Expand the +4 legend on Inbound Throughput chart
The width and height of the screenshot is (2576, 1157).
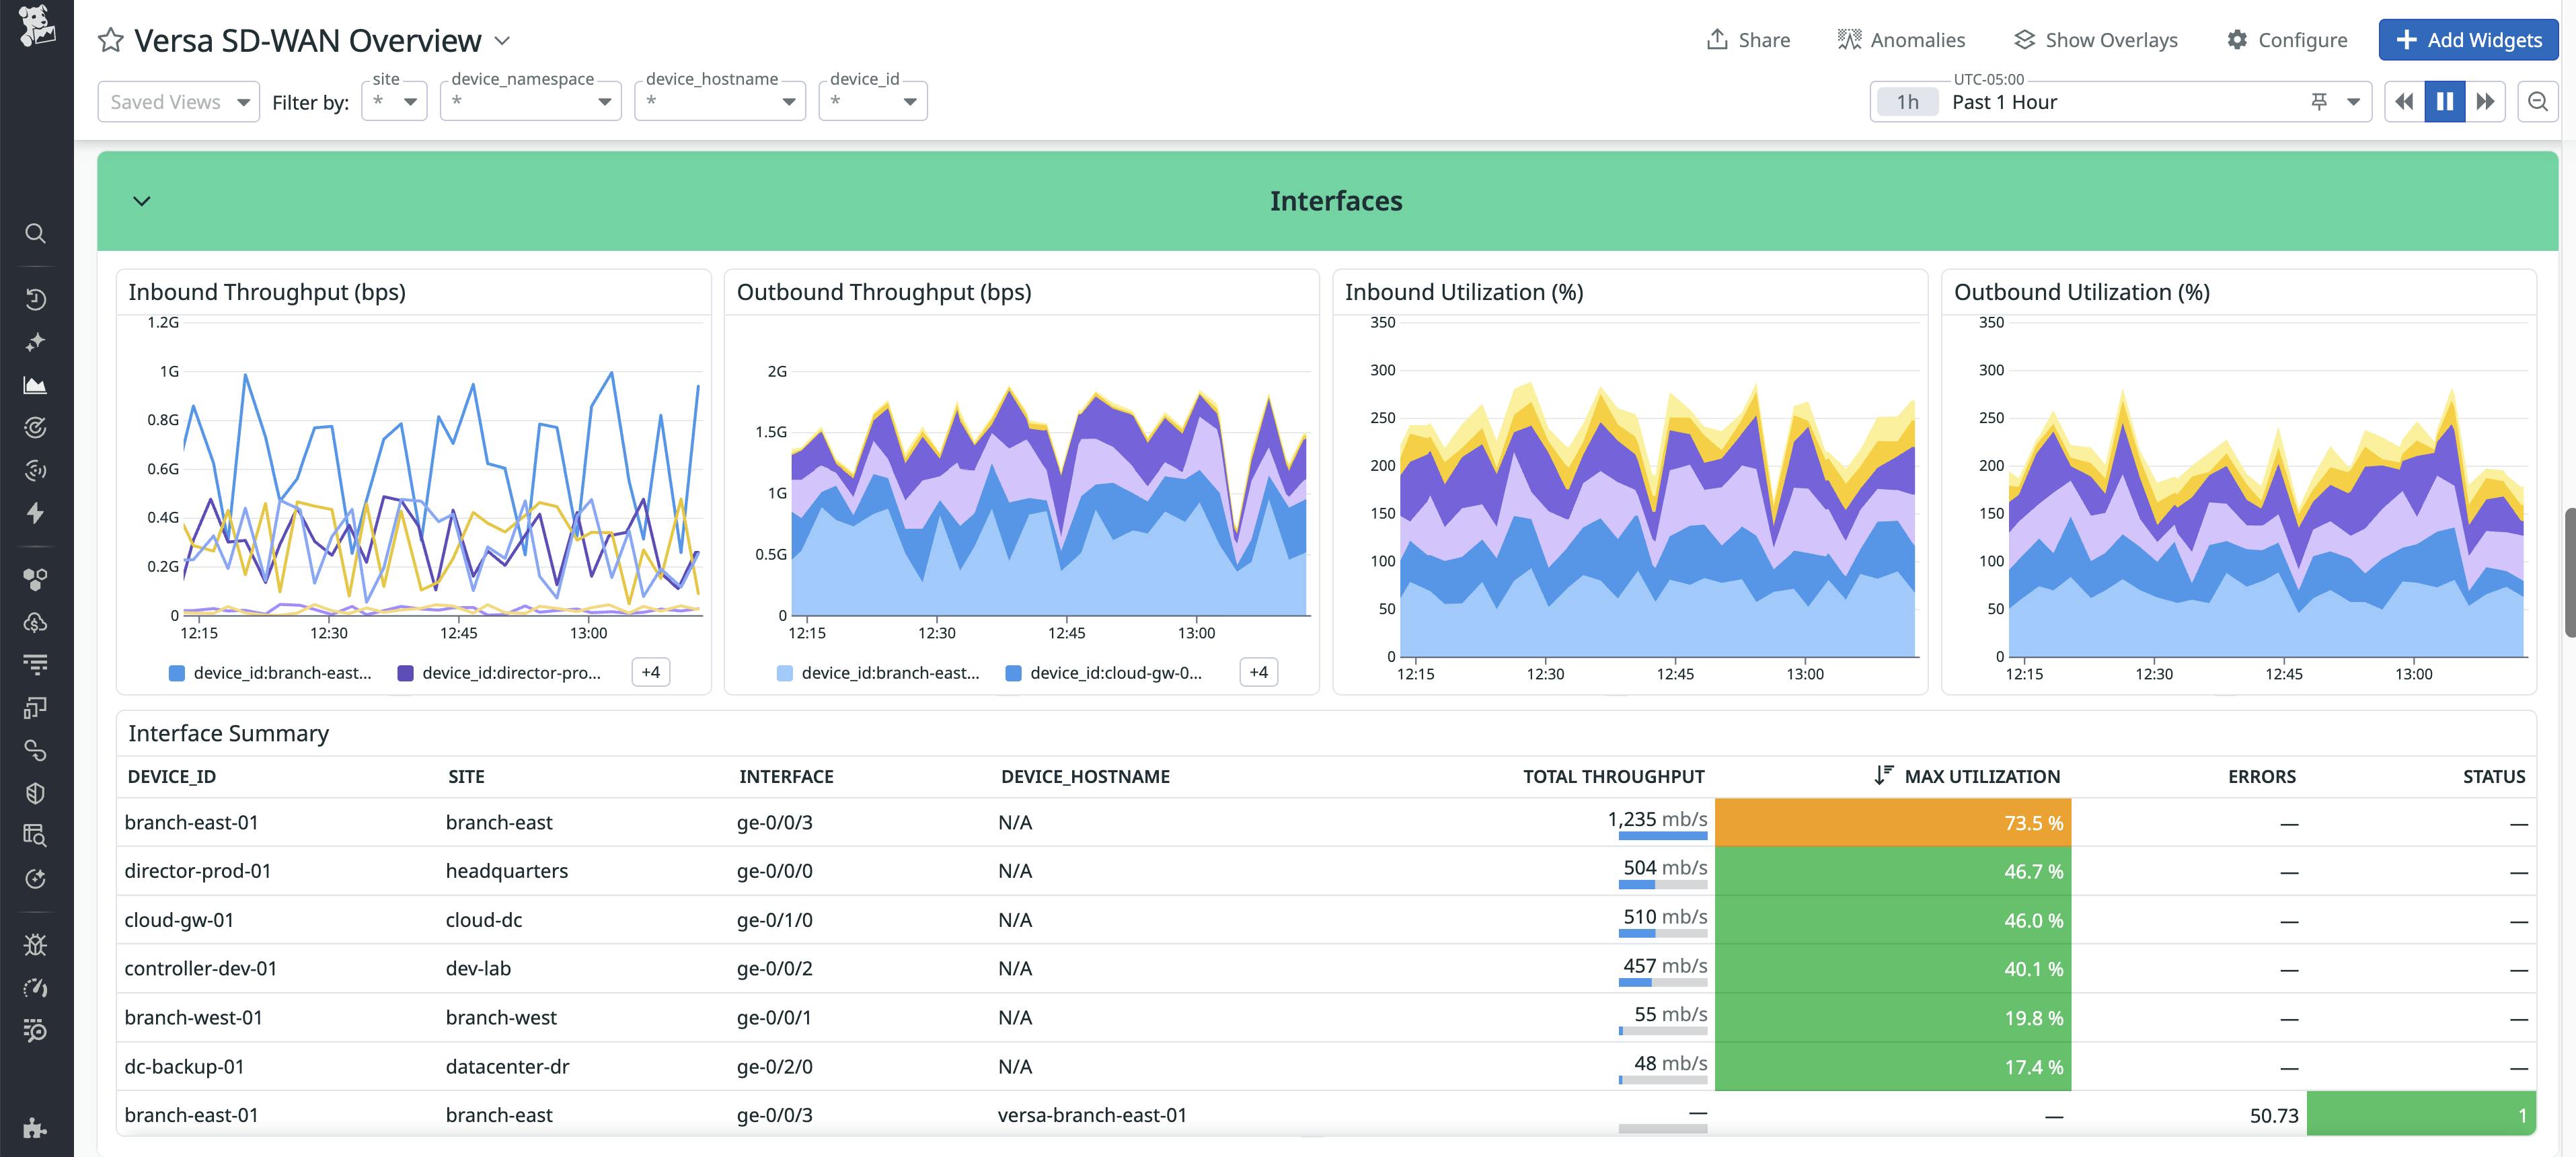click(650, 672)
